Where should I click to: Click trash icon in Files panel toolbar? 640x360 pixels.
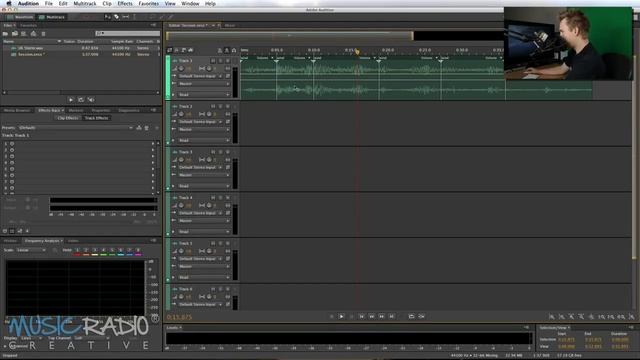(x=43, y=33)
